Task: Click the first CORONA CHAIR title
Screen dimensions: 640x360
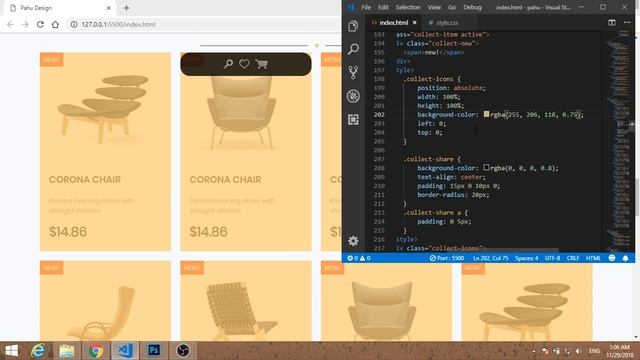Action: click(85, 180)
